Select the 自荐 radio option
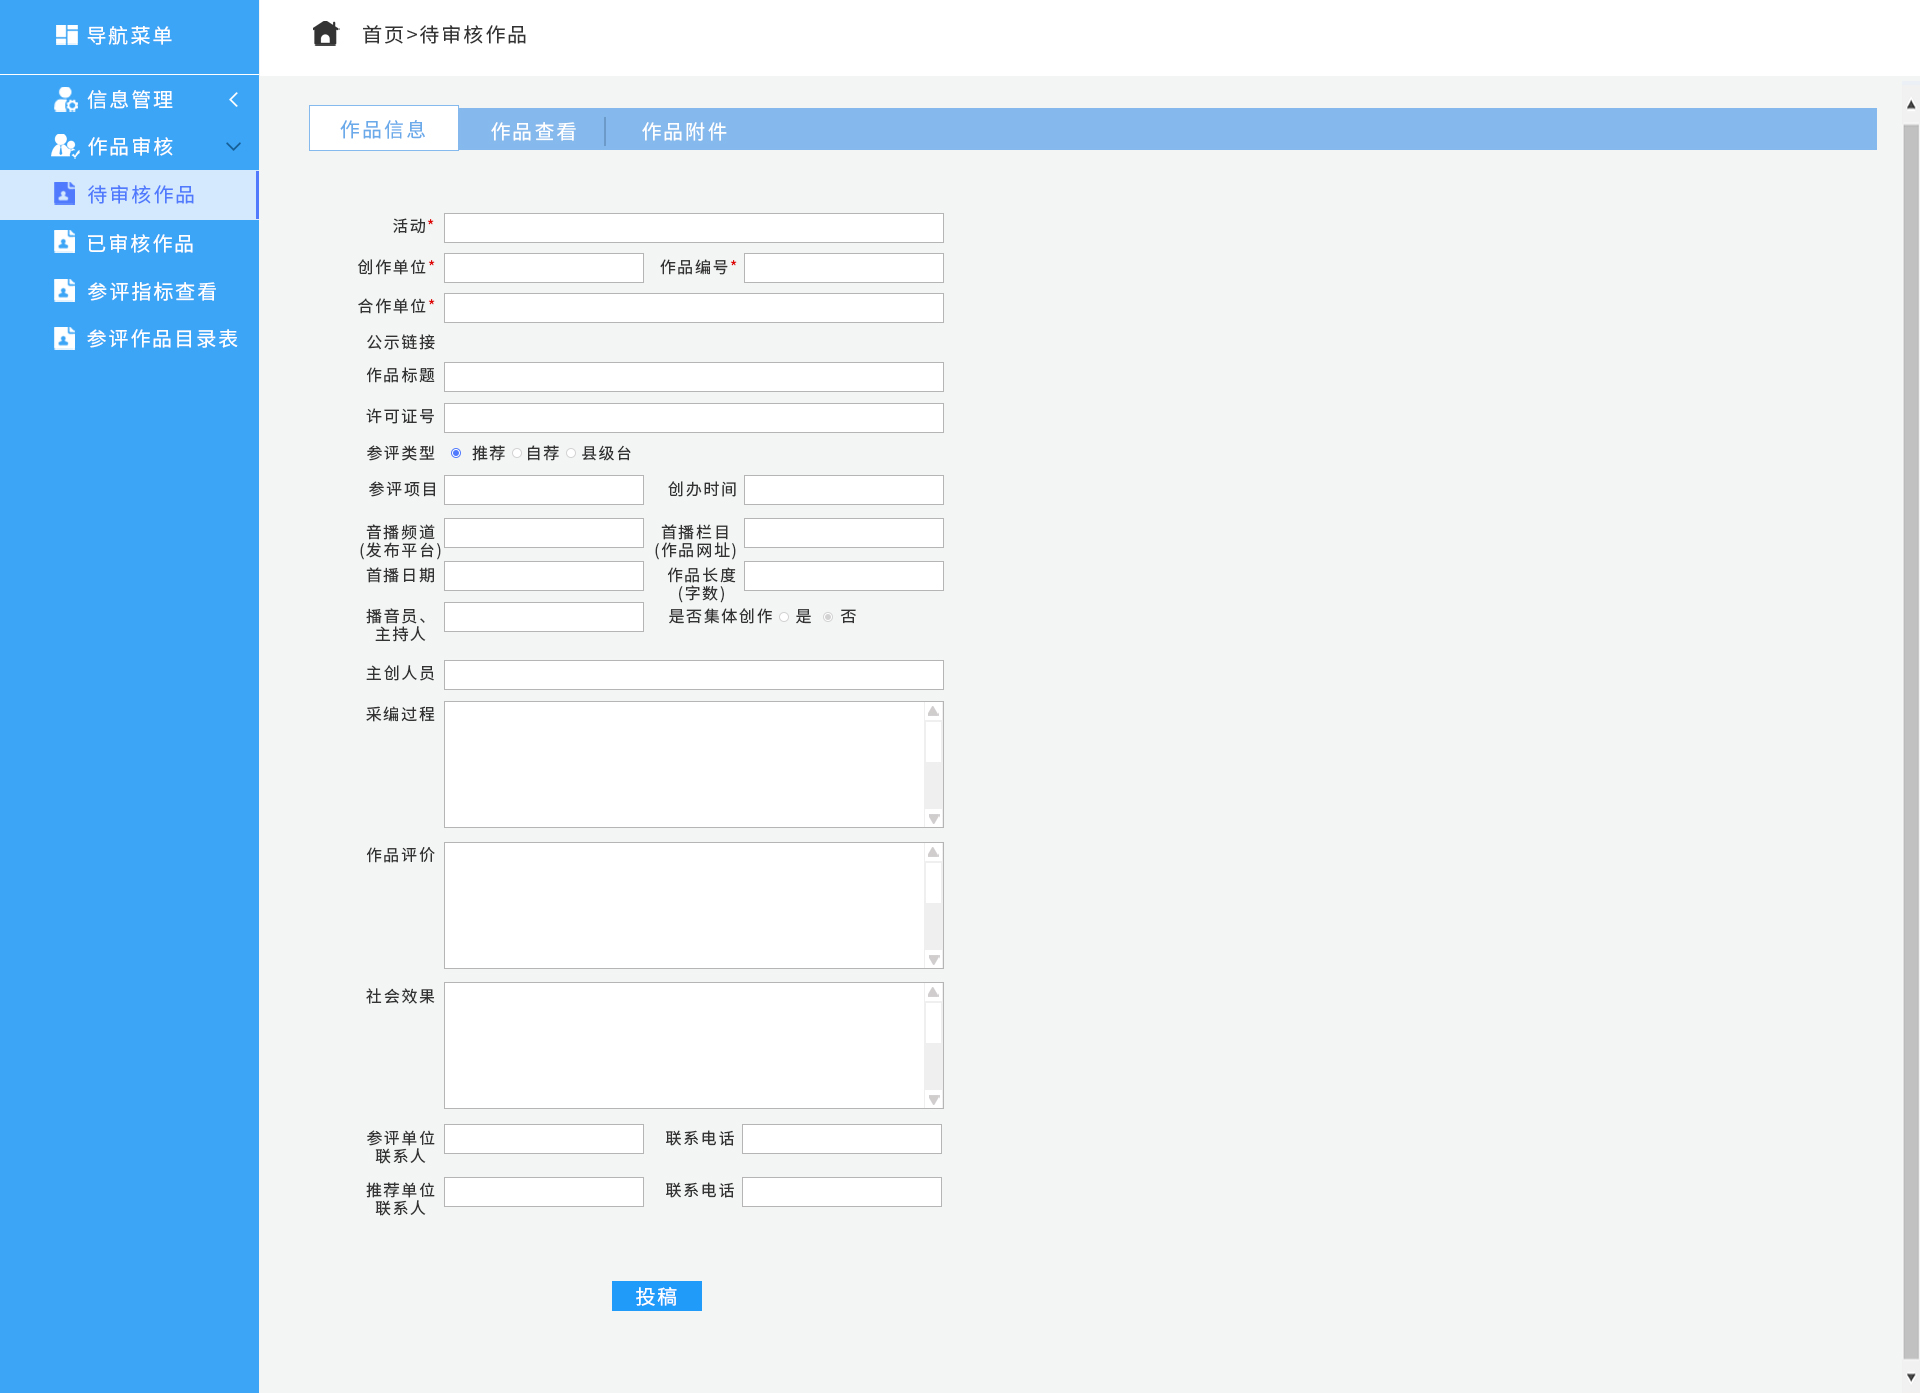Screen dimensions: 1920x1393 pyautogui.click(x=517, y=453)
